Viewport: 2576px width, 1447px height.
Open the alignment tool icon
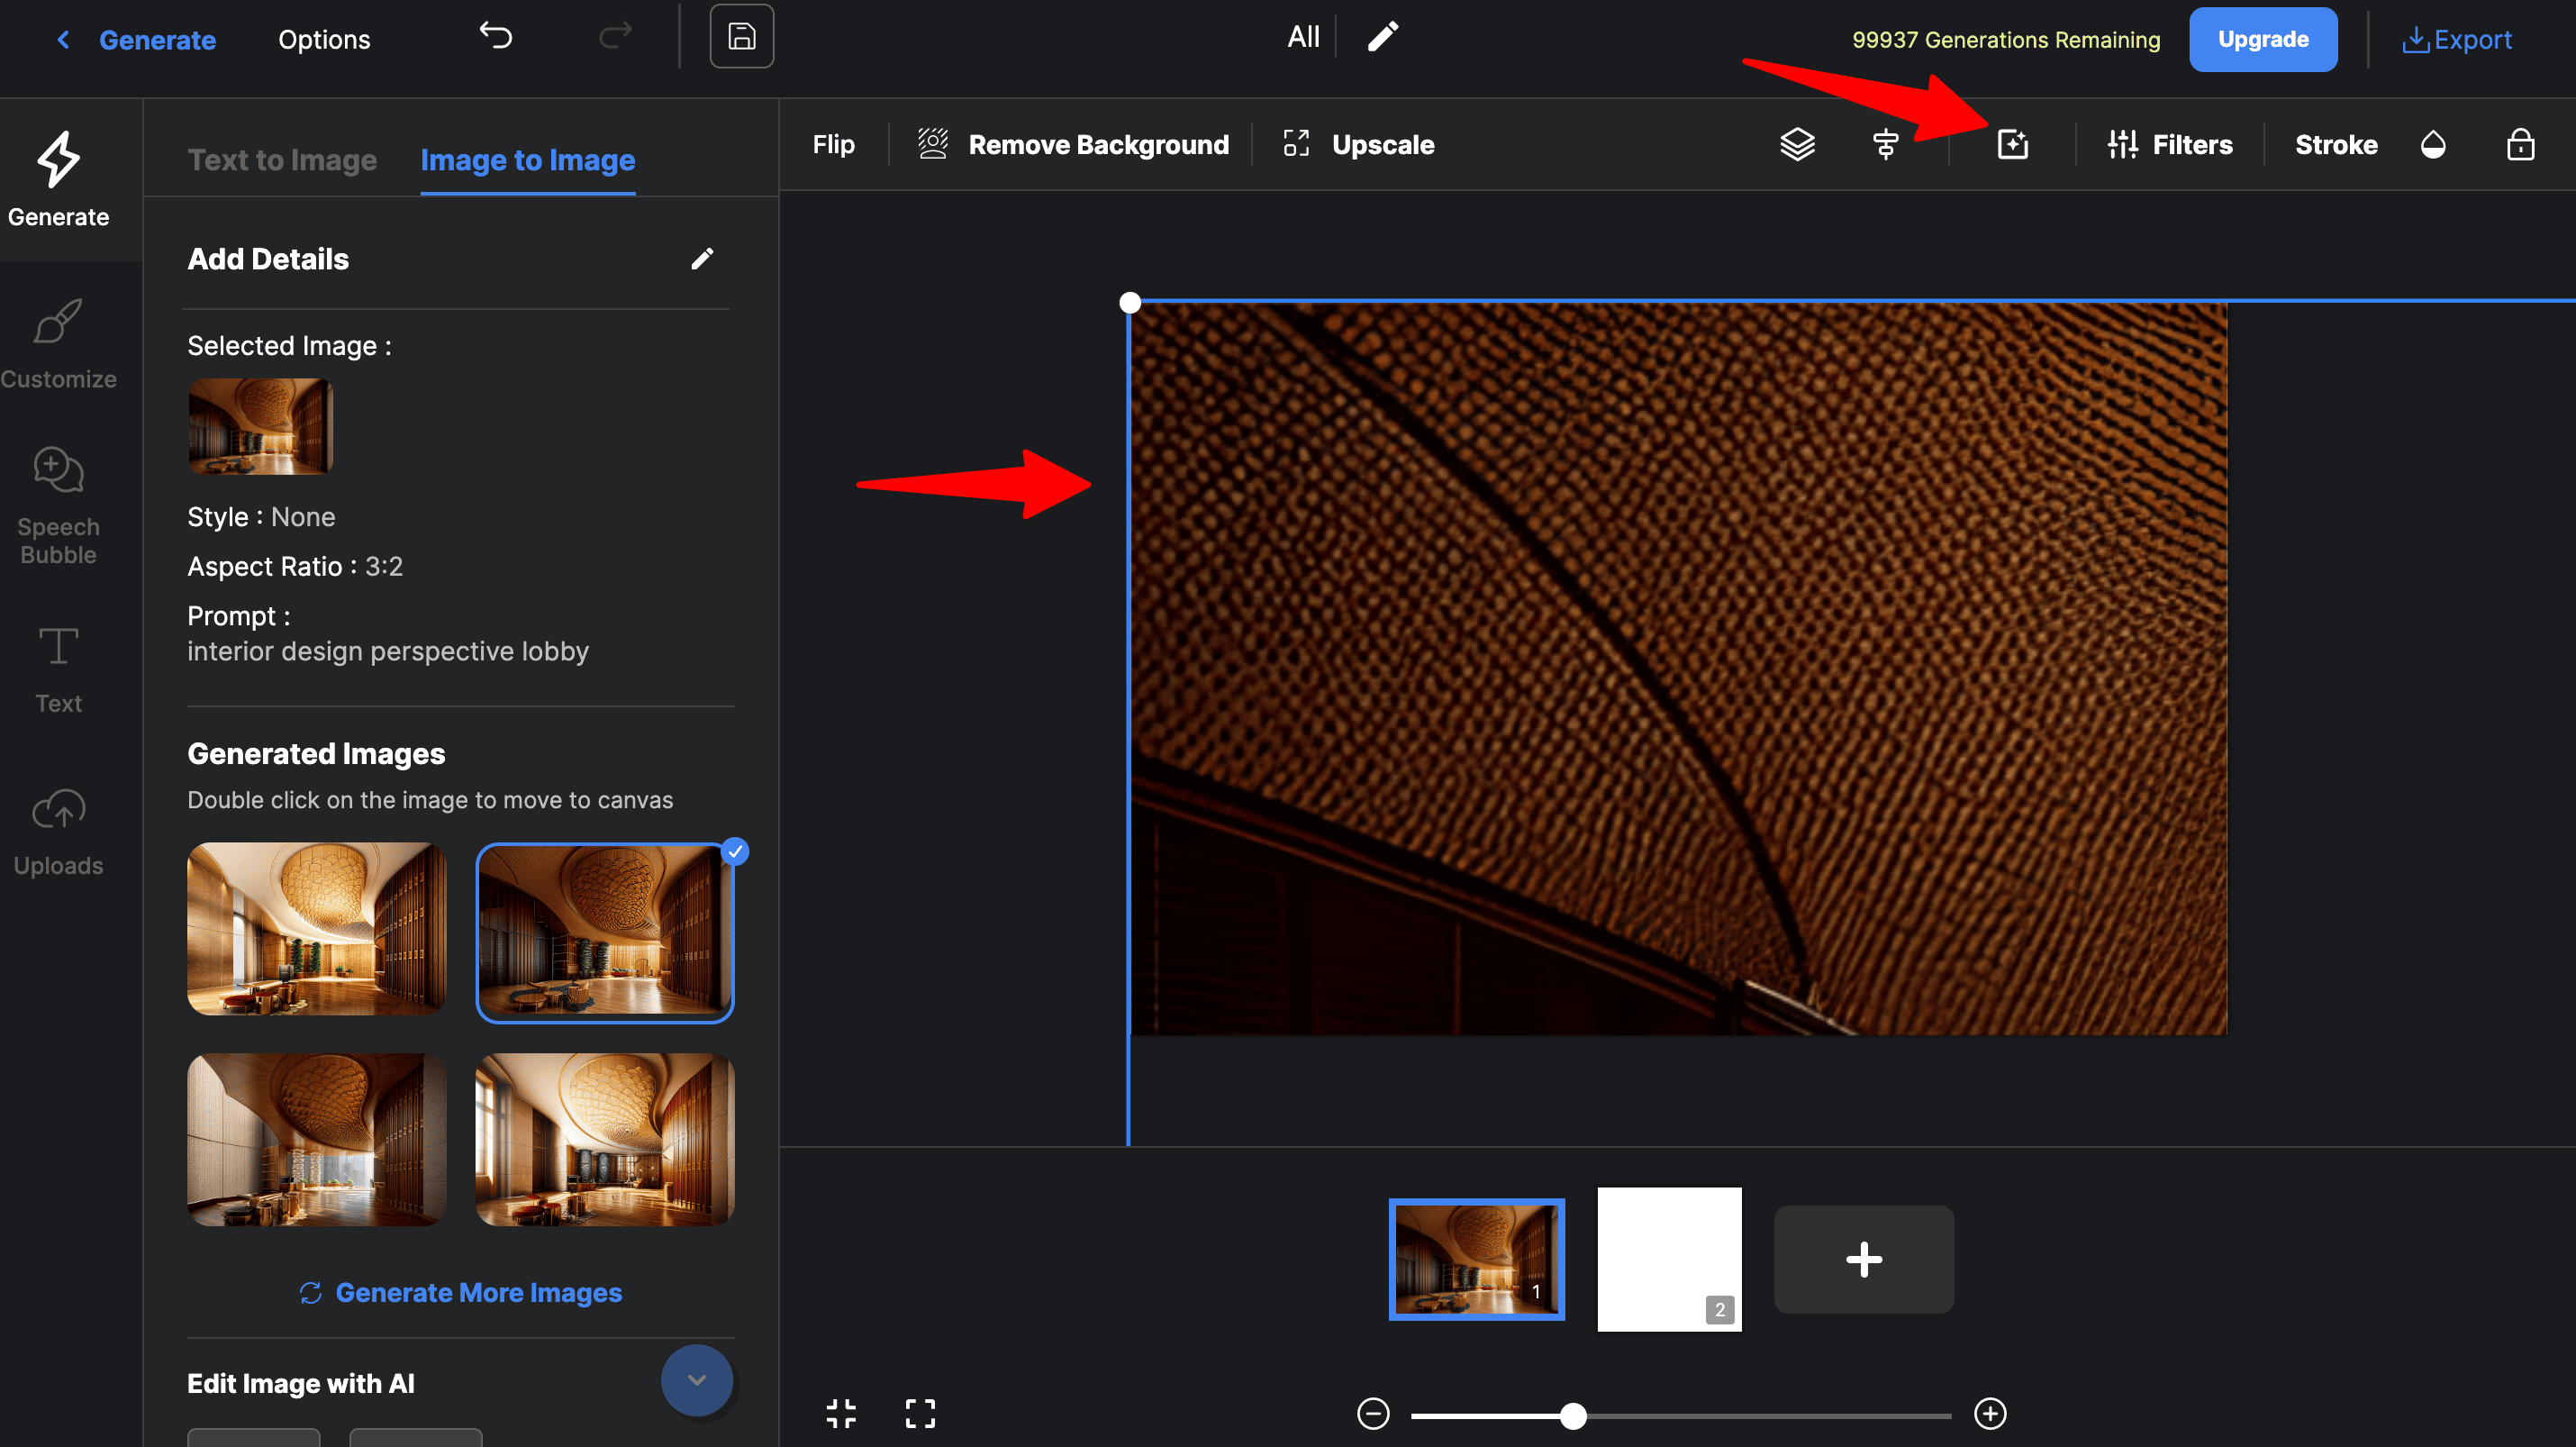[x=1885, y=144]
